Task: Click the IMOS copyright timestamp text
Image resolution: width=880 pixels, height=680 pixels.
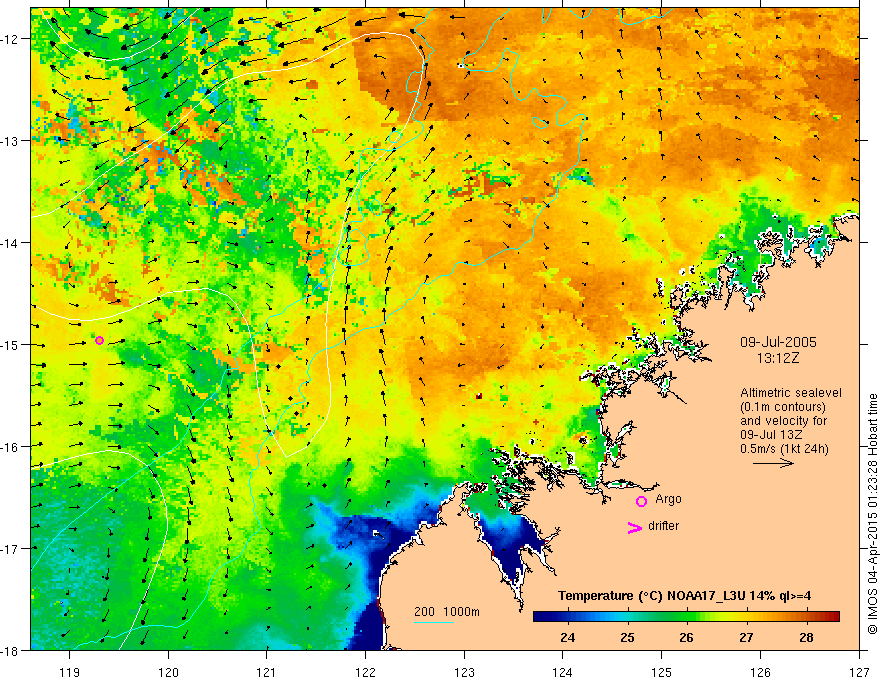Action: click(872, 514)
